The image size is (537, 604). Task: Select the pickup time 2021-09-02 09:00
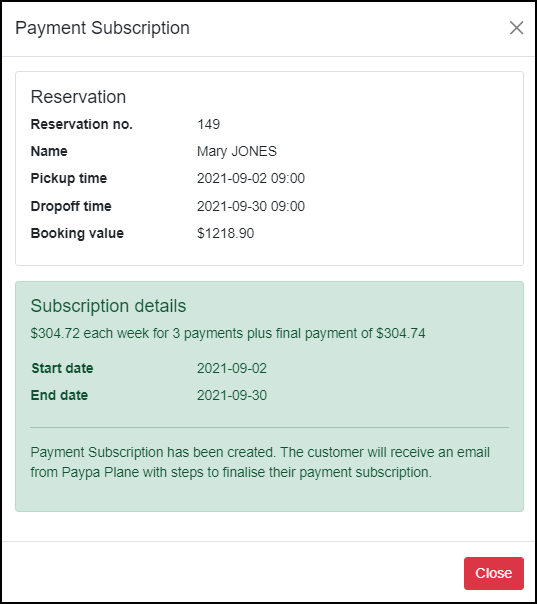[251, 178]
